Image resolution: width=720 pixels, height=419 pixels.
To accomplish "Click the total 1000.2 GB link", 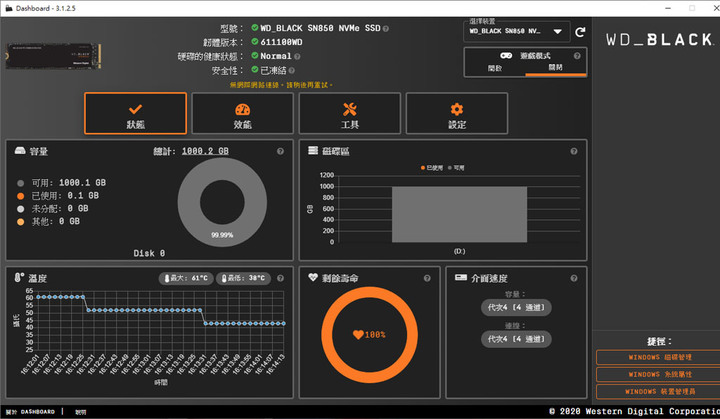I will (205, 151).
